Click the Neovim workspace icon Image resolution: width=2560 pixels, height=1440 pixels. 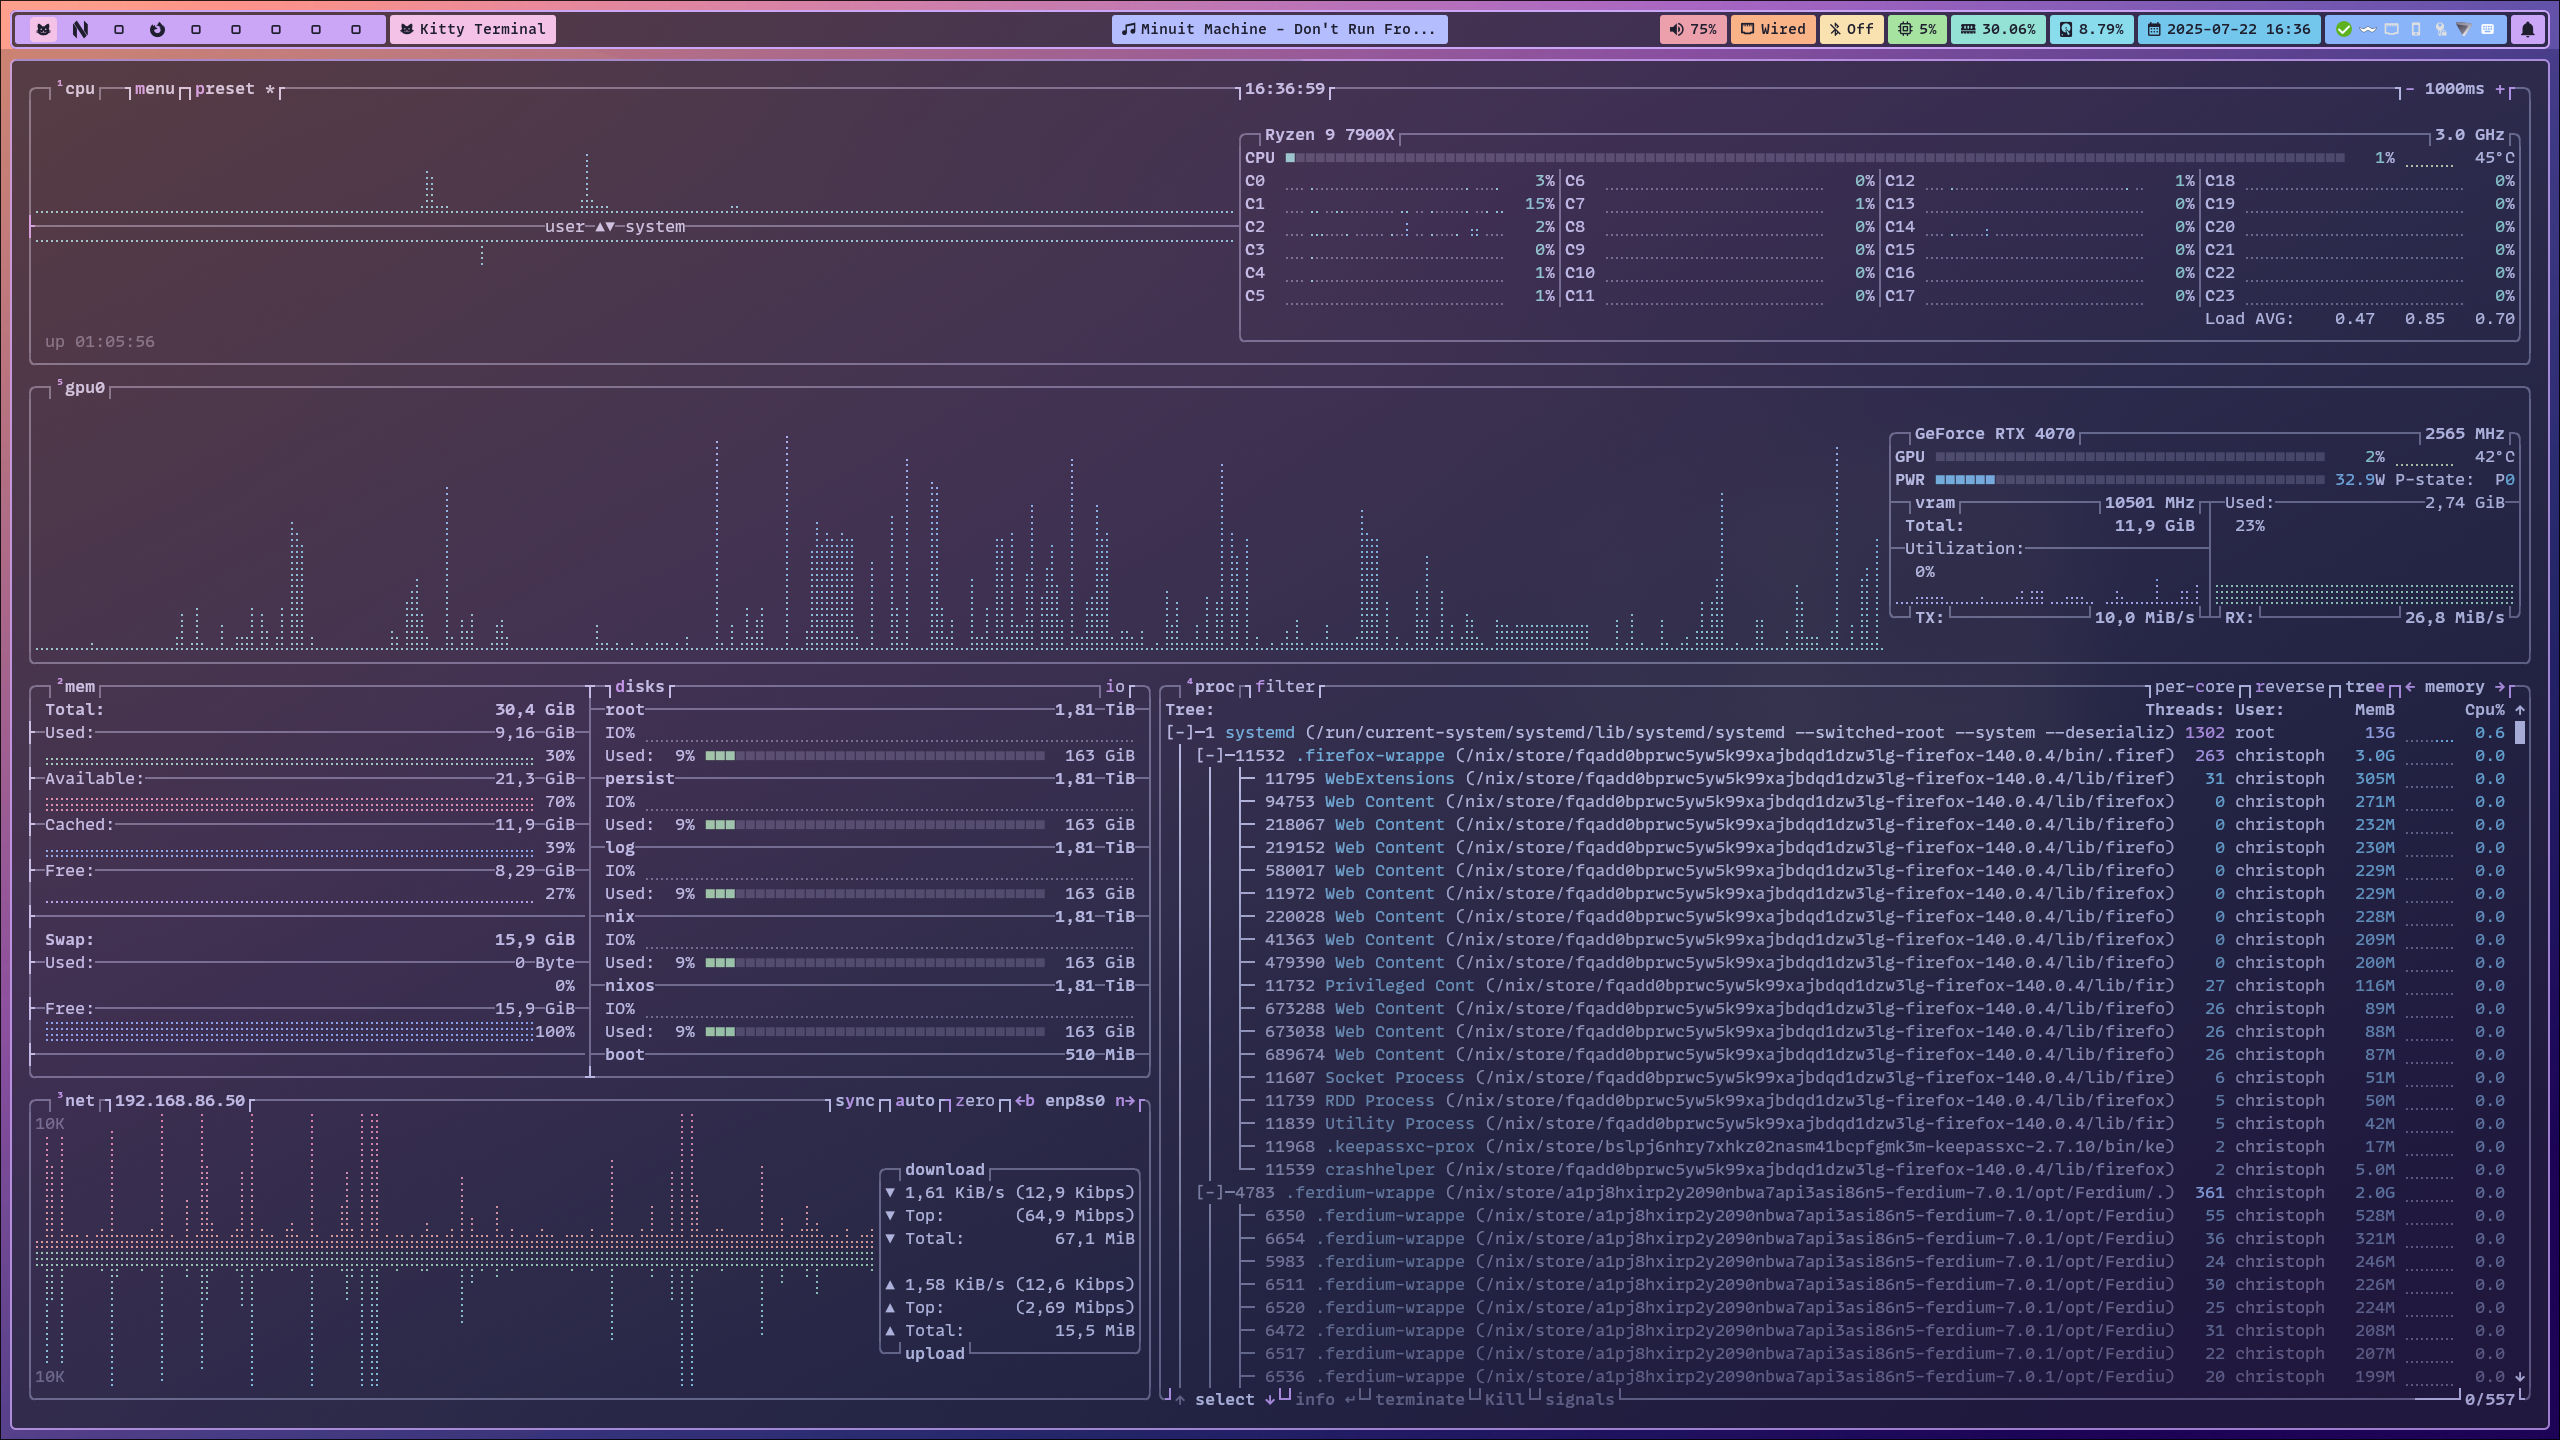[x=81, y=29]
